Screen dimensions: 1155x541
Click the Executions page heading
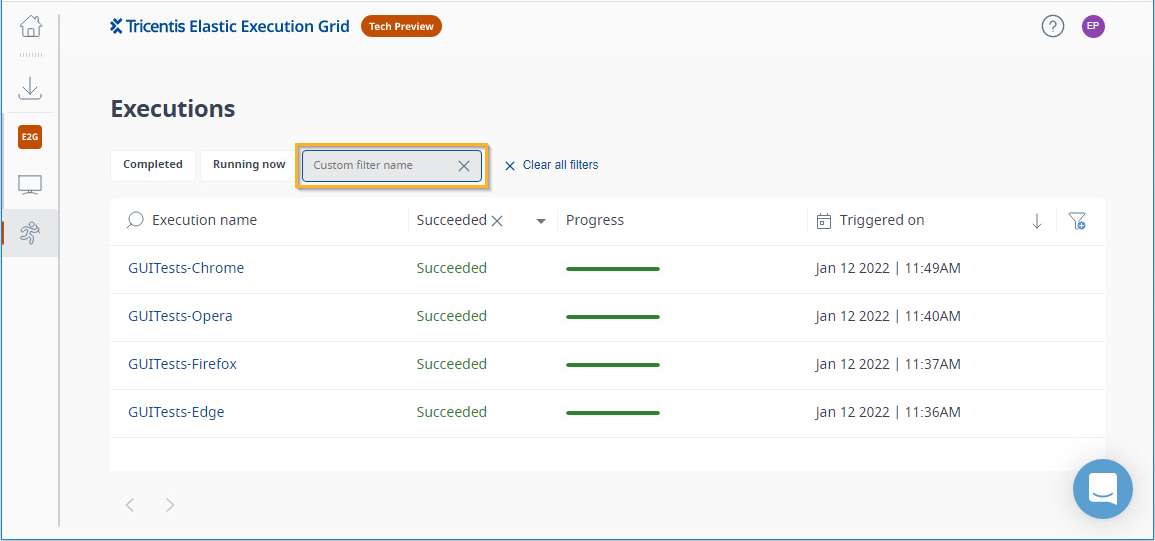(x=173, y=109)
